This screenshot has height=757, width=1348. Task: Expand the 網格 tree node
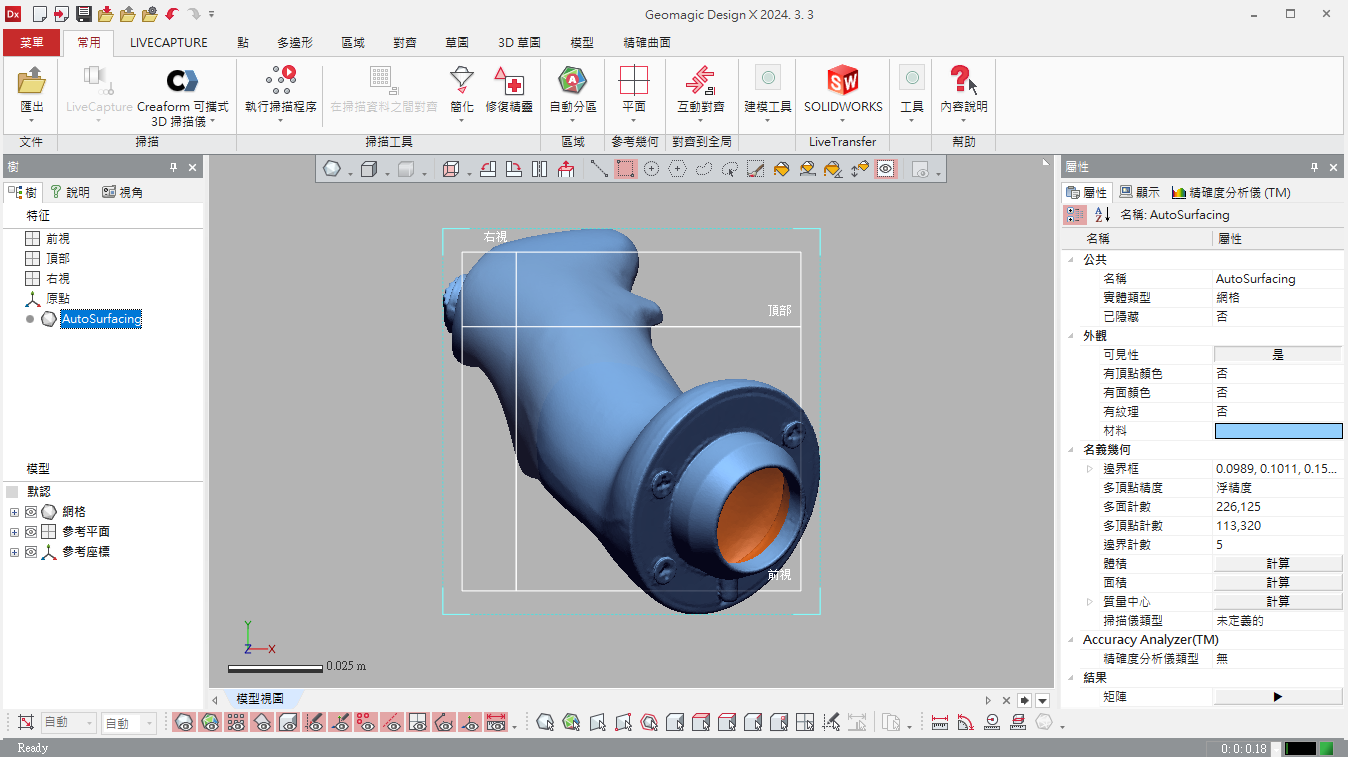[14, 512]
